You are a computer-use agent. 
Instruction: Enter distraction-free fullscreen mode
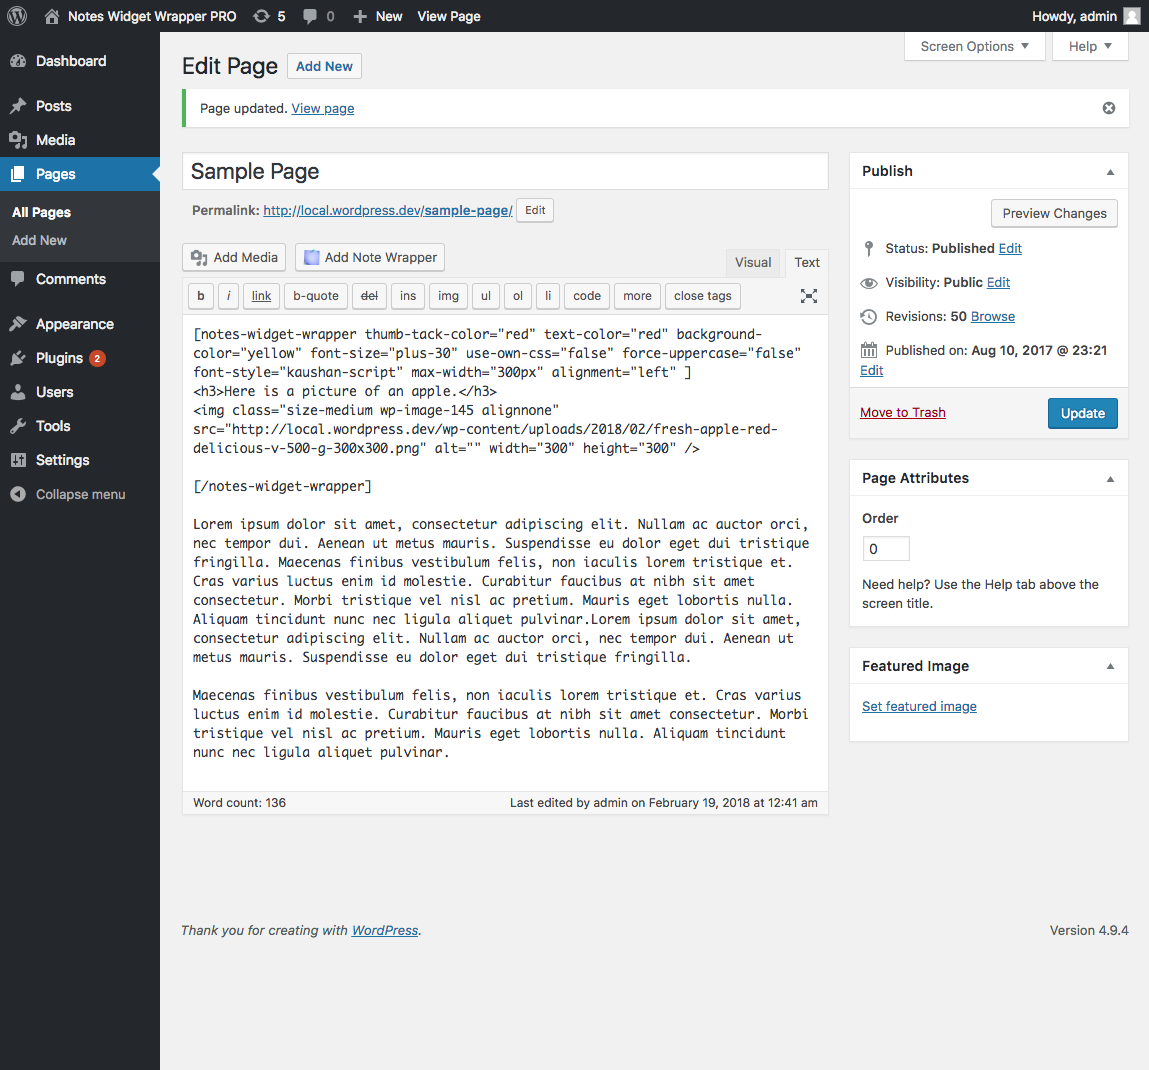point(808,296)
